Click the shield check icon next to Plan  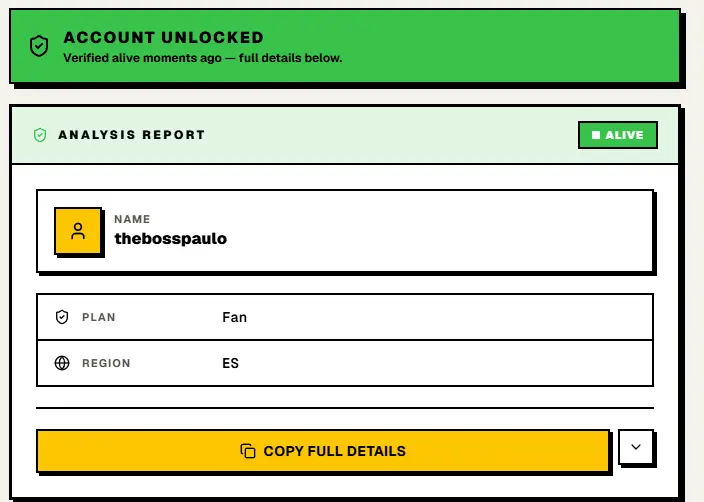(x=62, y=317)
